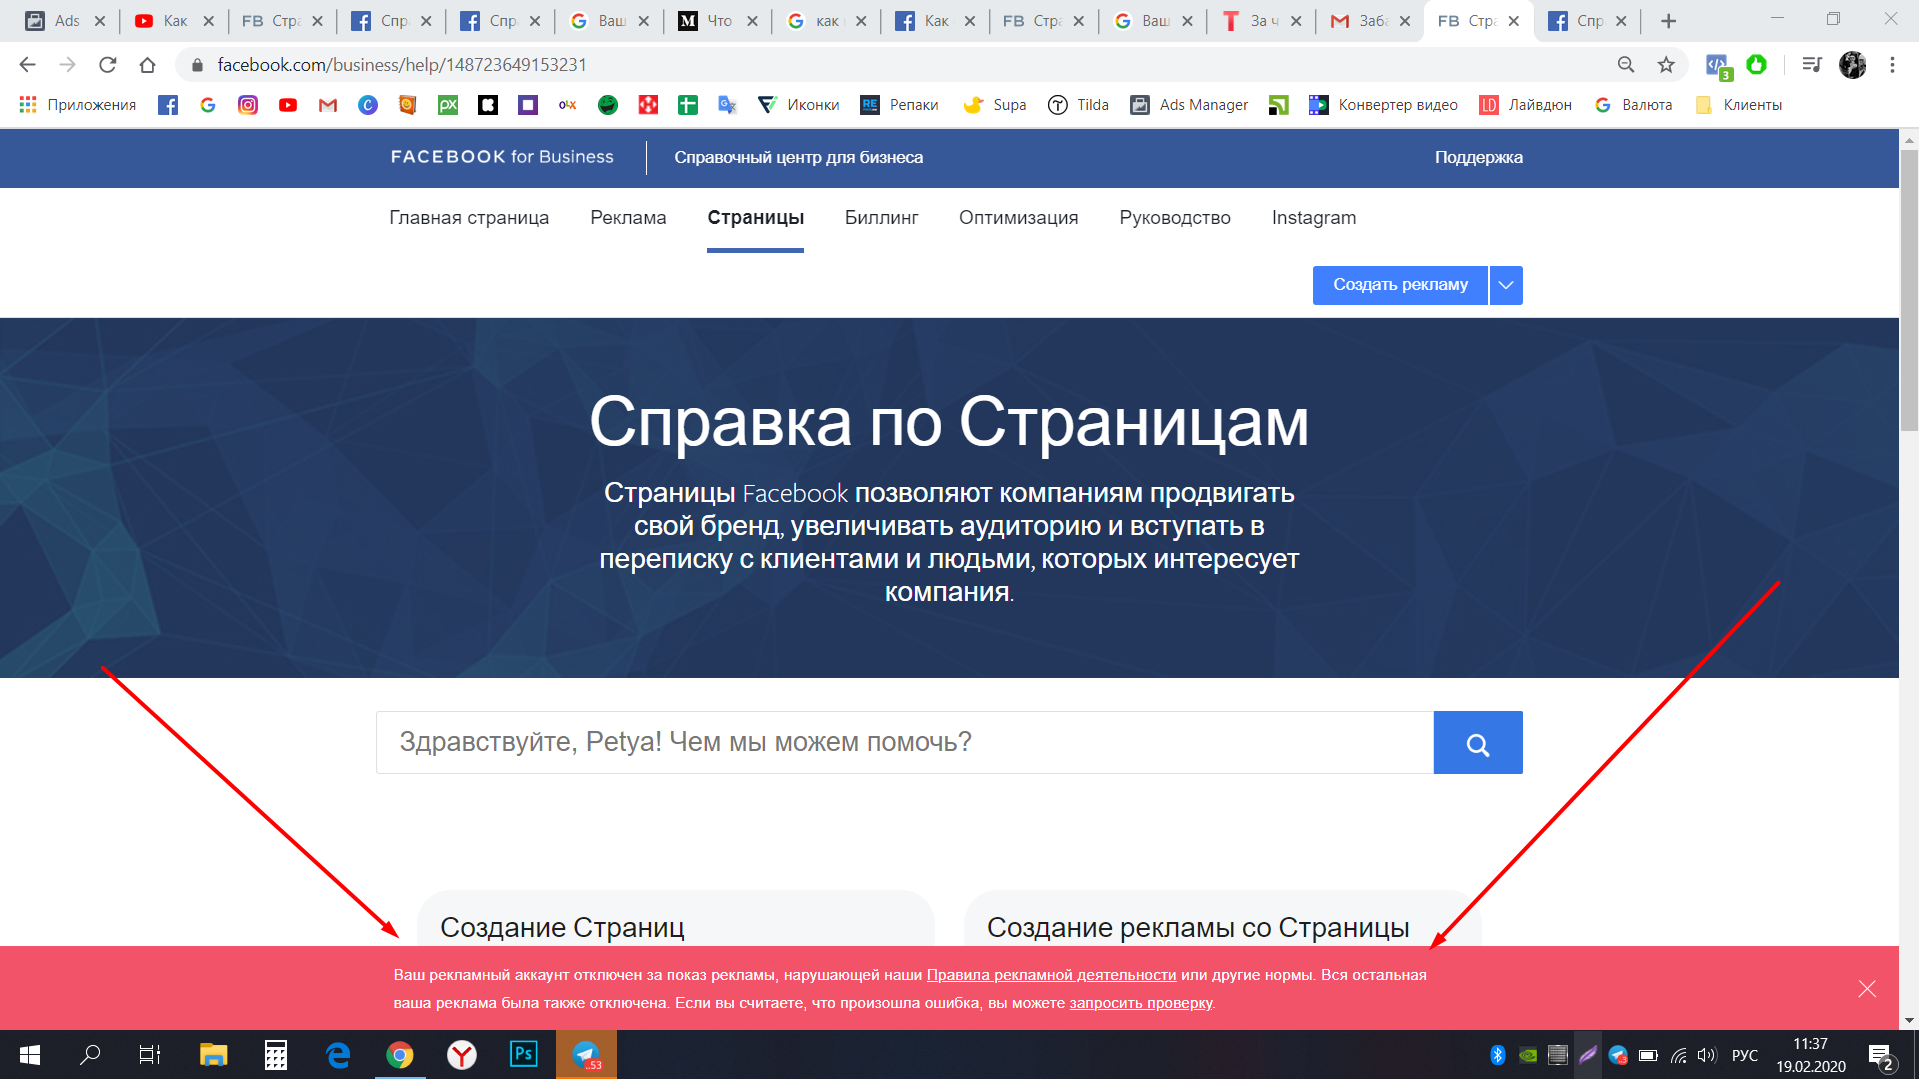Click the help search input field
This screenshot has width=1919, height=1079.
pos(905,742)
